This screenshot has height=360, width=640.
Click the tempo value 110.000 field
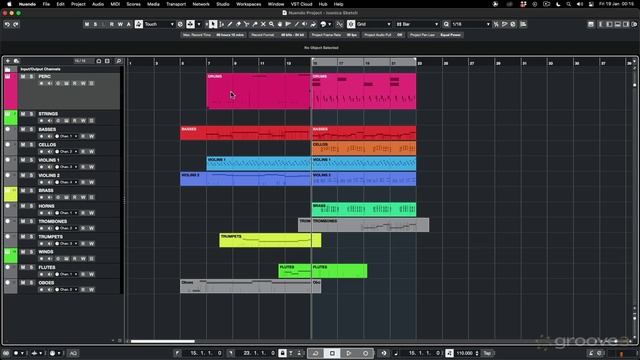[464, 353]
